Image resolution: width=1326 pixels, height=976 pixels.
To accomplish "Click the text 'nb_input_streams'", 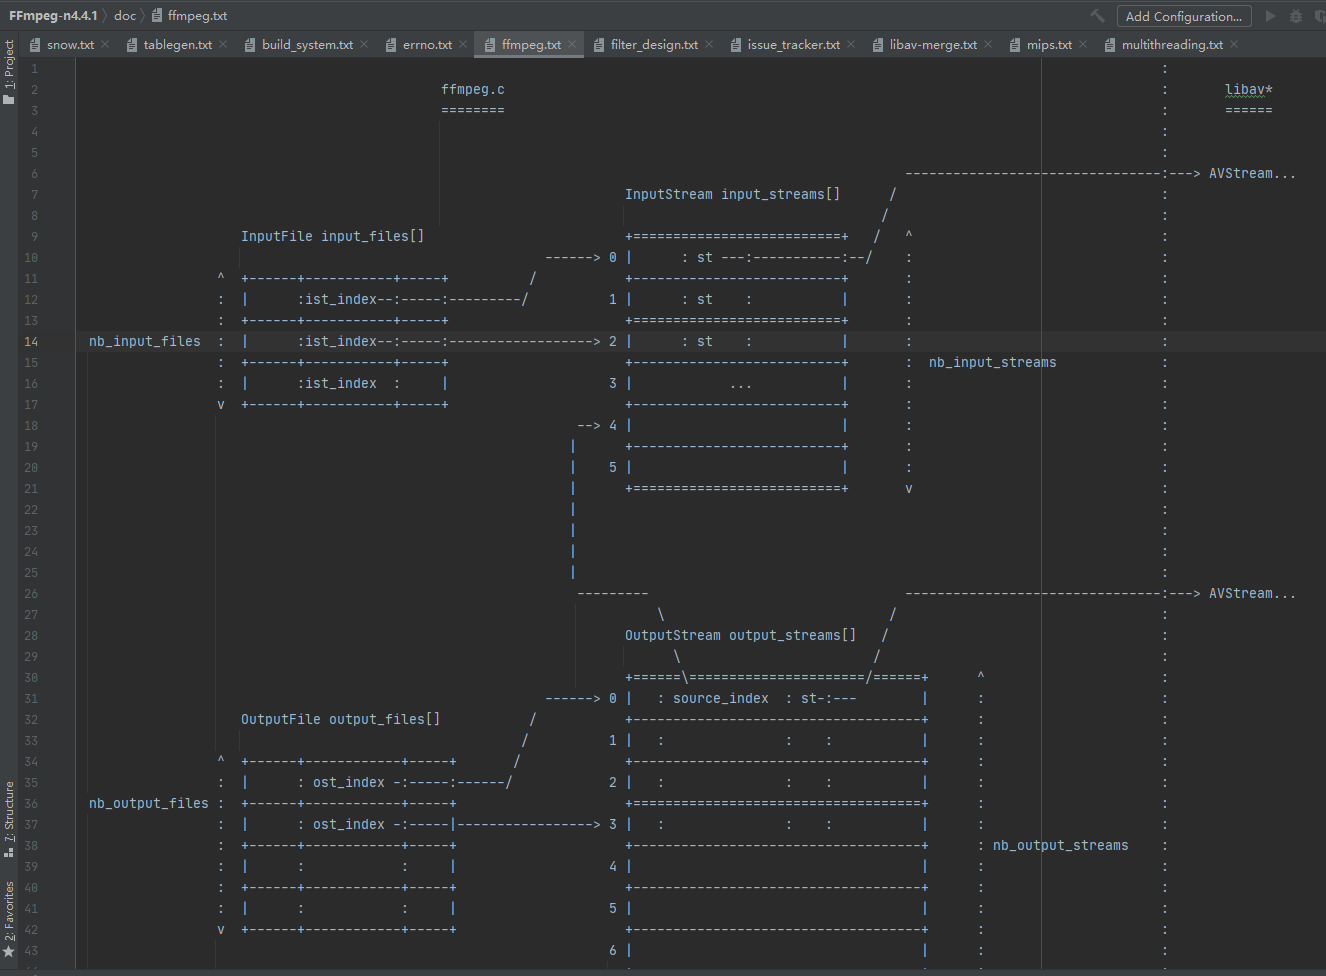I will [x=993, y=362].
